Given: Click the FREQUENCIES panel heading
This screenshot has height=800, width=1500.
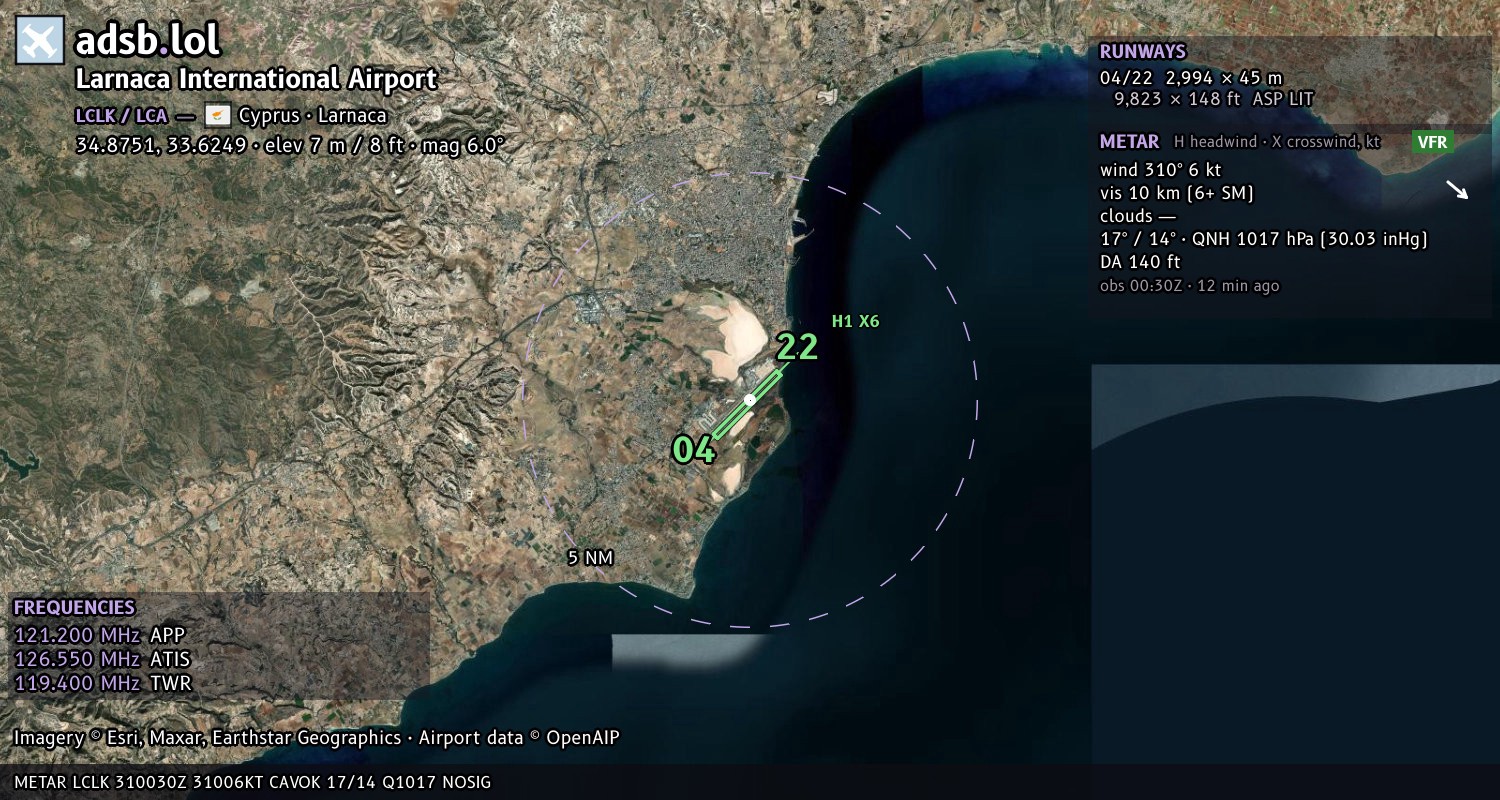Looking at the screenshot, I should pyautogui.click(x=74, y=607).
